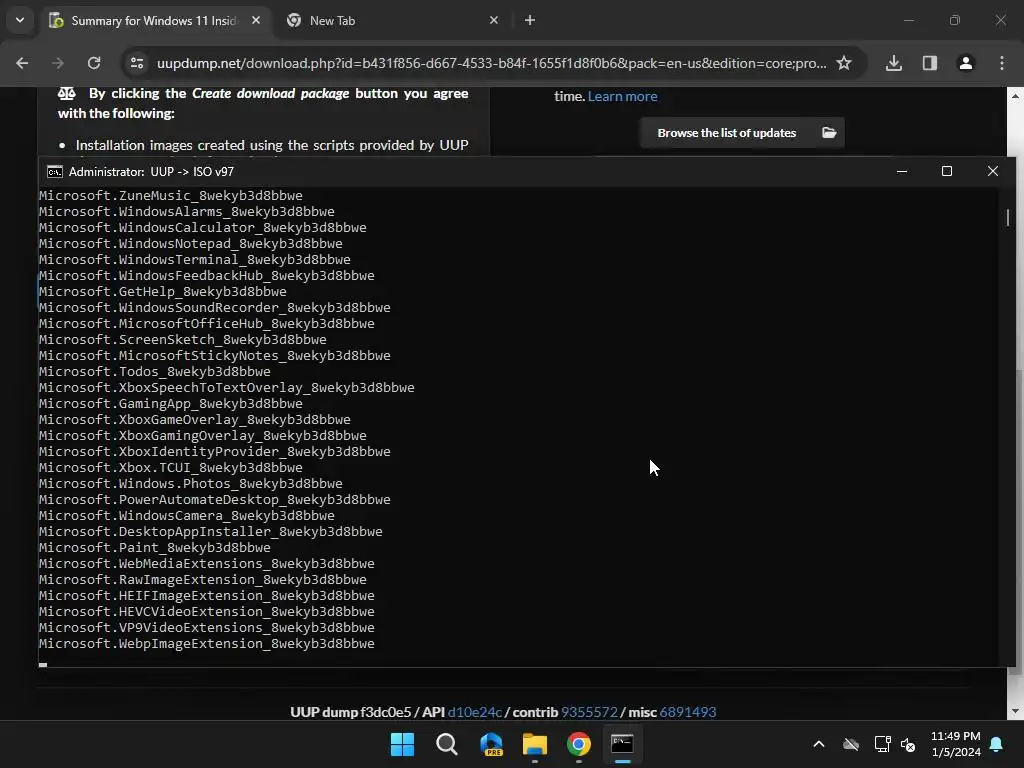This screenshot has width=1024, height=768.
Task: Click the console vertical scrollbar thumb
Action: click(x=1008, y=217)
